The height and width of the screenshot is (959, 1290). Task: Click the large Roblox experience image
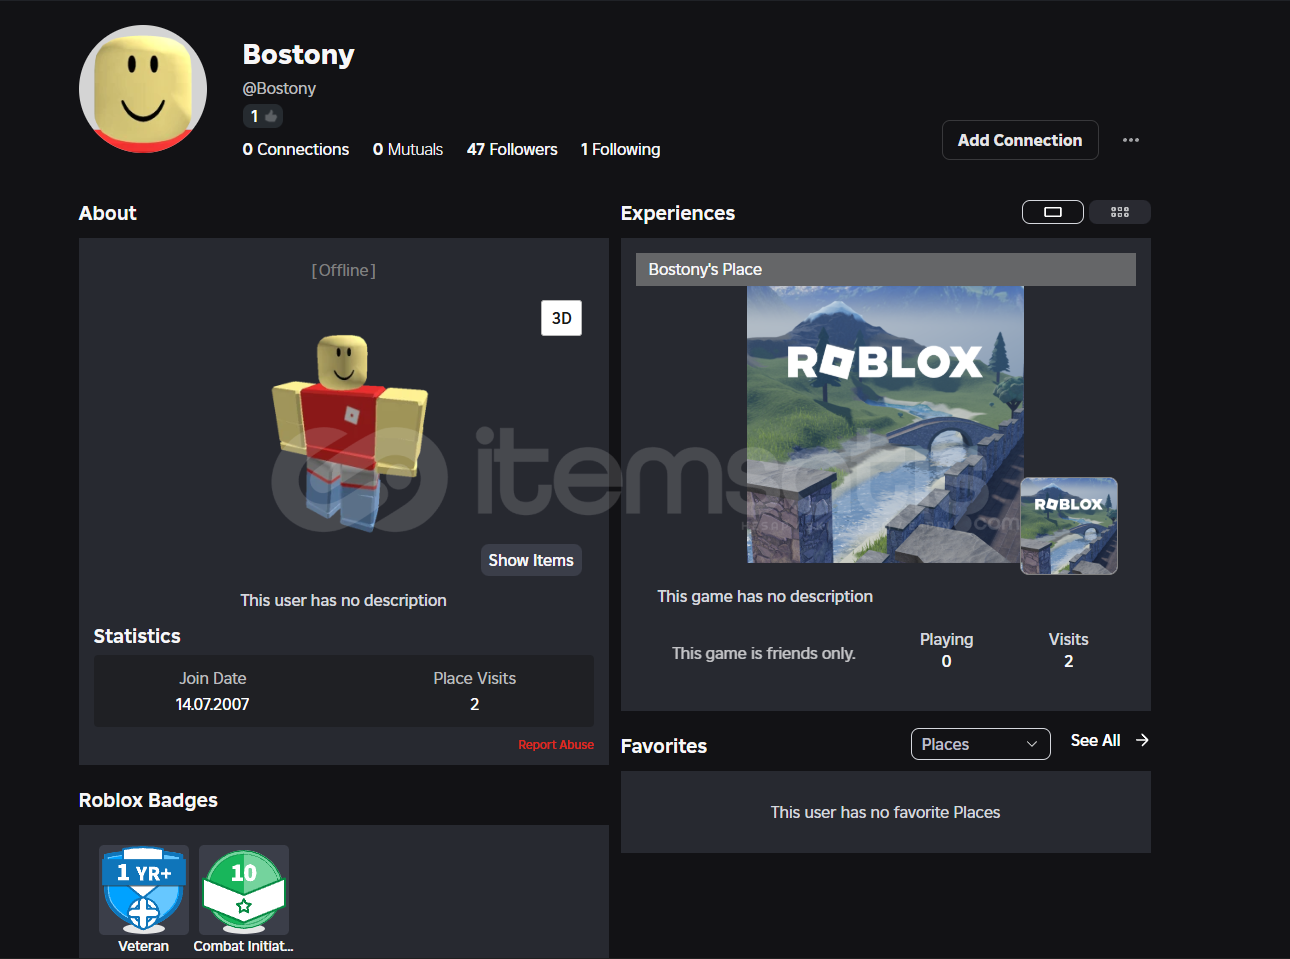(x=885, y=424)
